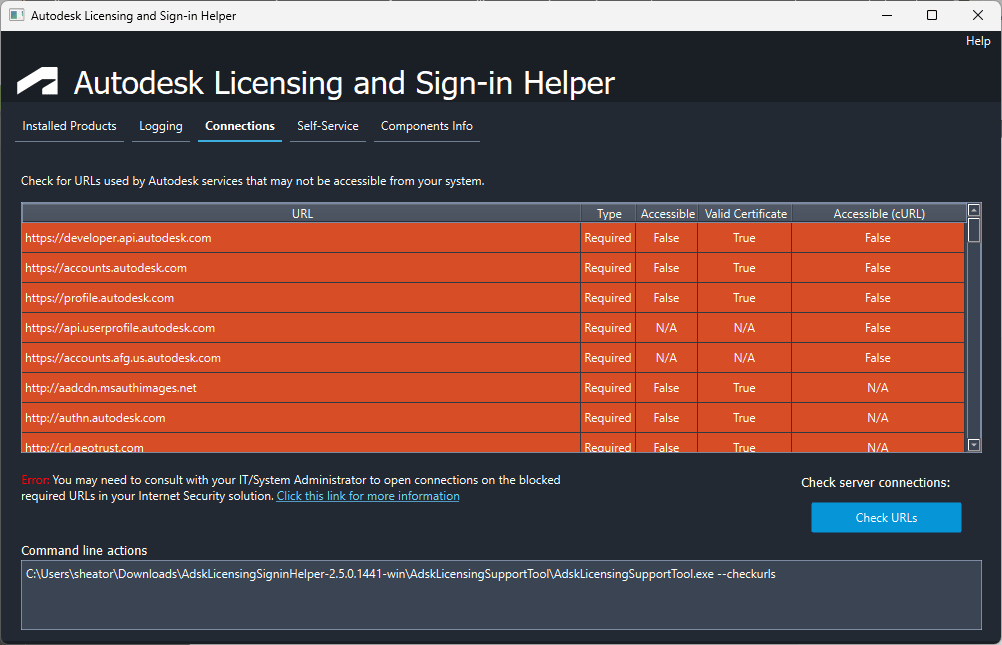Image resolution: width=1002 pixels, height=645 pixels.
Task: Click the Check URLs button
Action: coord(886,517)
